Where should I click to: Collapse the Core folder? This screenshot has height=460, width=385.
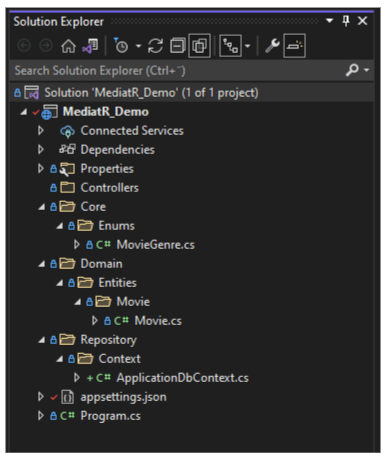41,207
